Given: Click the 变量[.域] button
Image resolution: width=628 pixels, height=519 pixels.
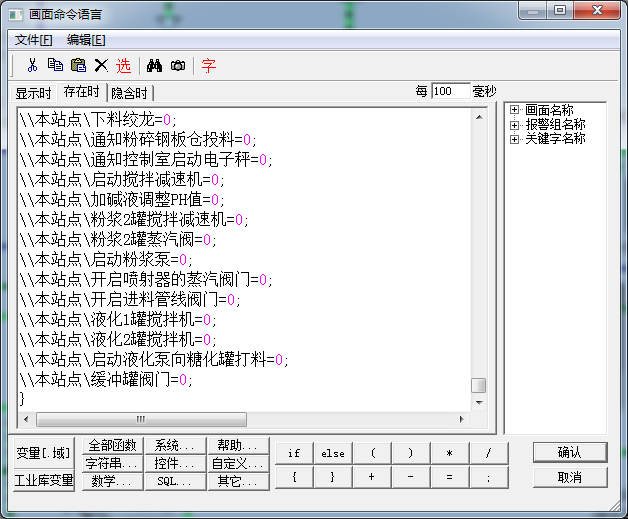Looking at the screenshot, I should tap(44, 453).
